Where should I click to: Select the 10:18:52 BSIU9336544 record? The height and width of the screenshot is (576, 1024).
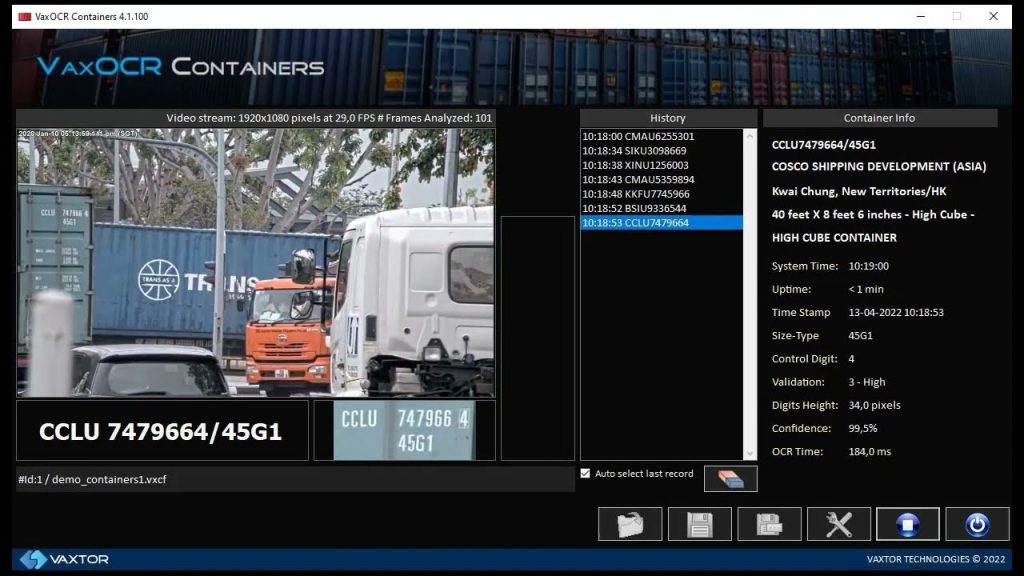click(634, 209)
